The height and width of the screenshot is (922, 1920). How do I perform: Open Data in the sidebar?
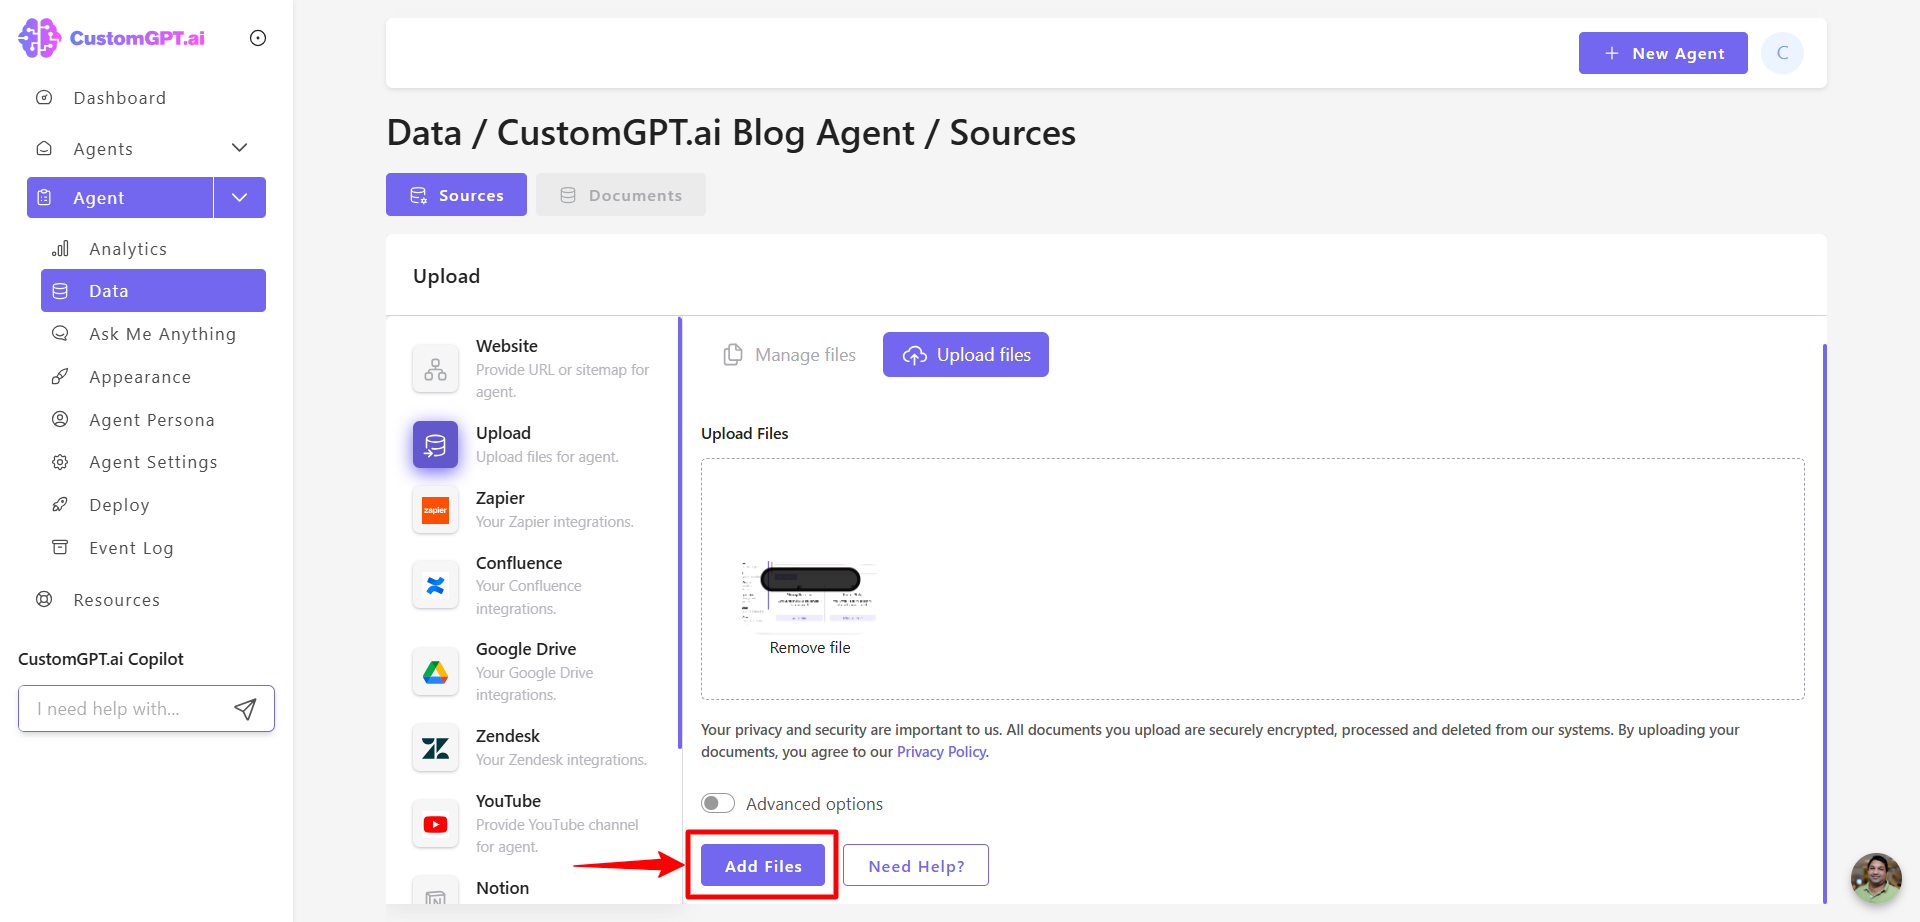pyautogui.click(x=153, y=291)
